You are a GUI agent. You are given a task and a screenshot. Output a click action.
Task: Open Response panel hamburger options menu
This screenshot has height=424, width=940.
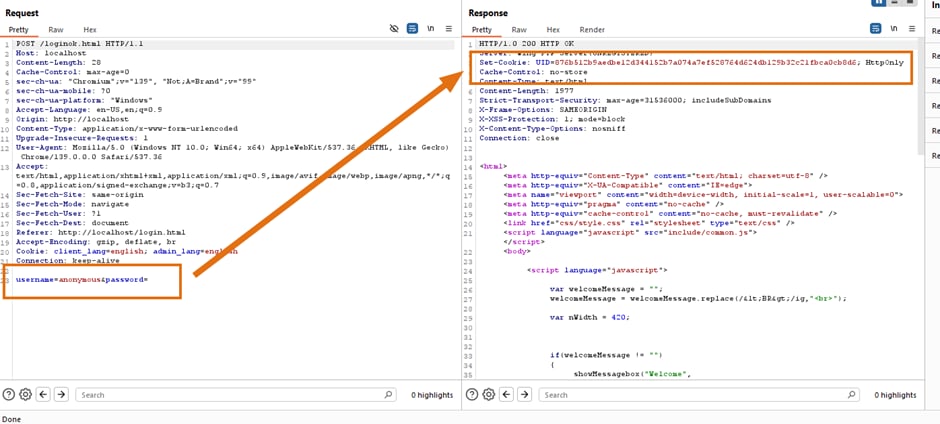(x=911, y=30)
